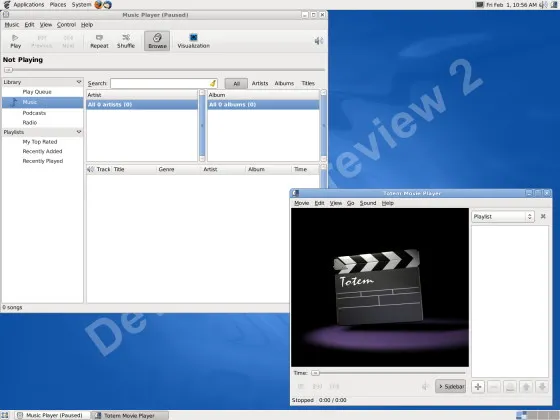Switch to Totem Movie Player in taskbar
560x420 pixels.
click(x=130, y=415)
